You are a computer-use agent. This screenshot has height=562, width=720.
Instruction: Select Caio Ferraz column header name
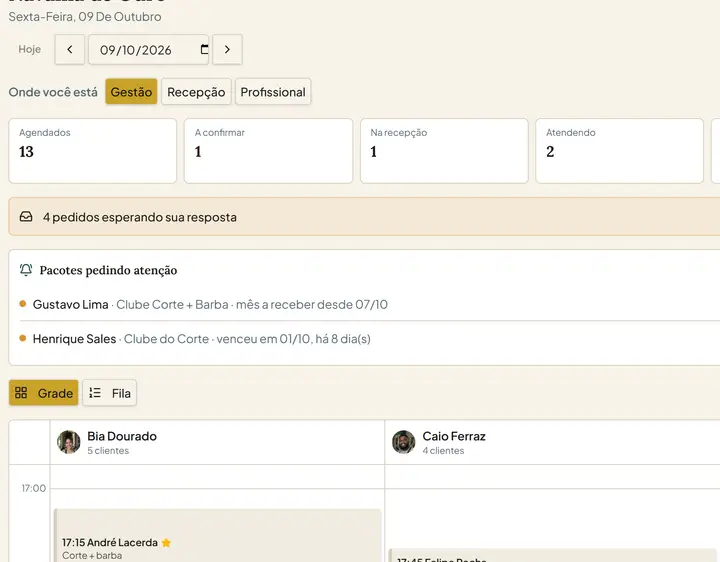pyautogui.click(x=454, y=436)
